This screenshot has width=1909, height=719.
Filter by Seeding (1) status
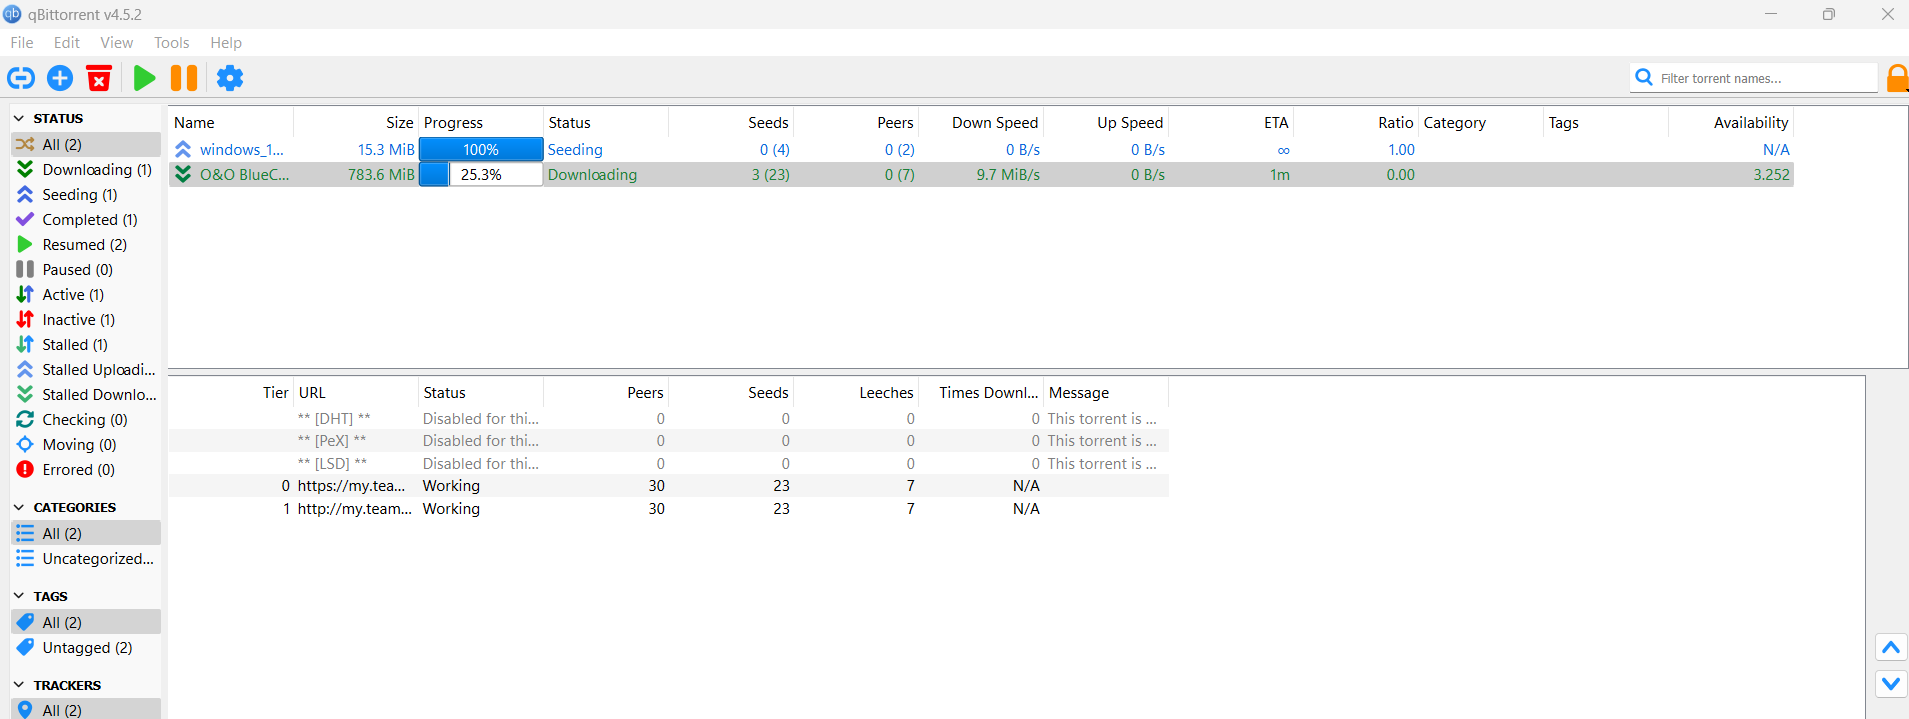click(x=86, y=194)
